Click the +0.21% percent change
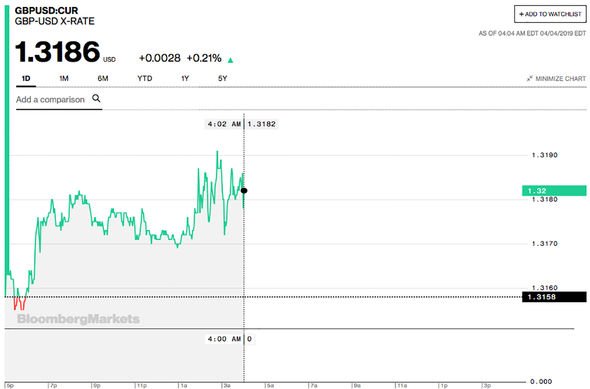This screenshot has height=389, width=590. pos(204,58)
